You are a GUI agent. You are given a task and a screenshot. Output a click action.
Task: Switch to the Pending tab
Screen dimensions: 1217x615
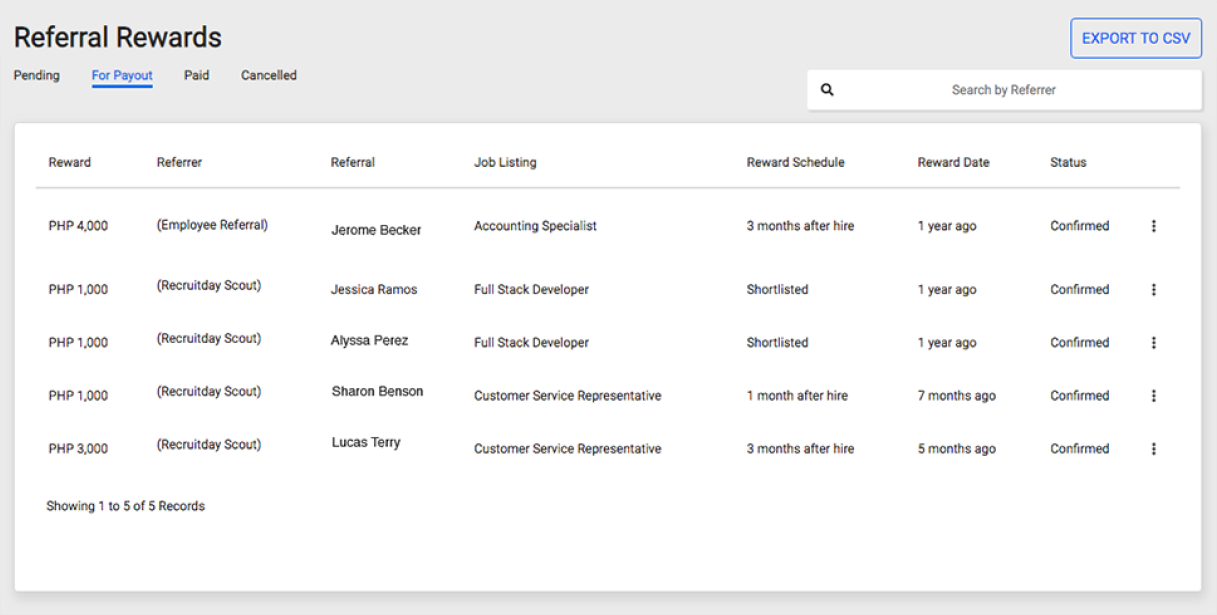pyautogui.click(x=37, y=75)
